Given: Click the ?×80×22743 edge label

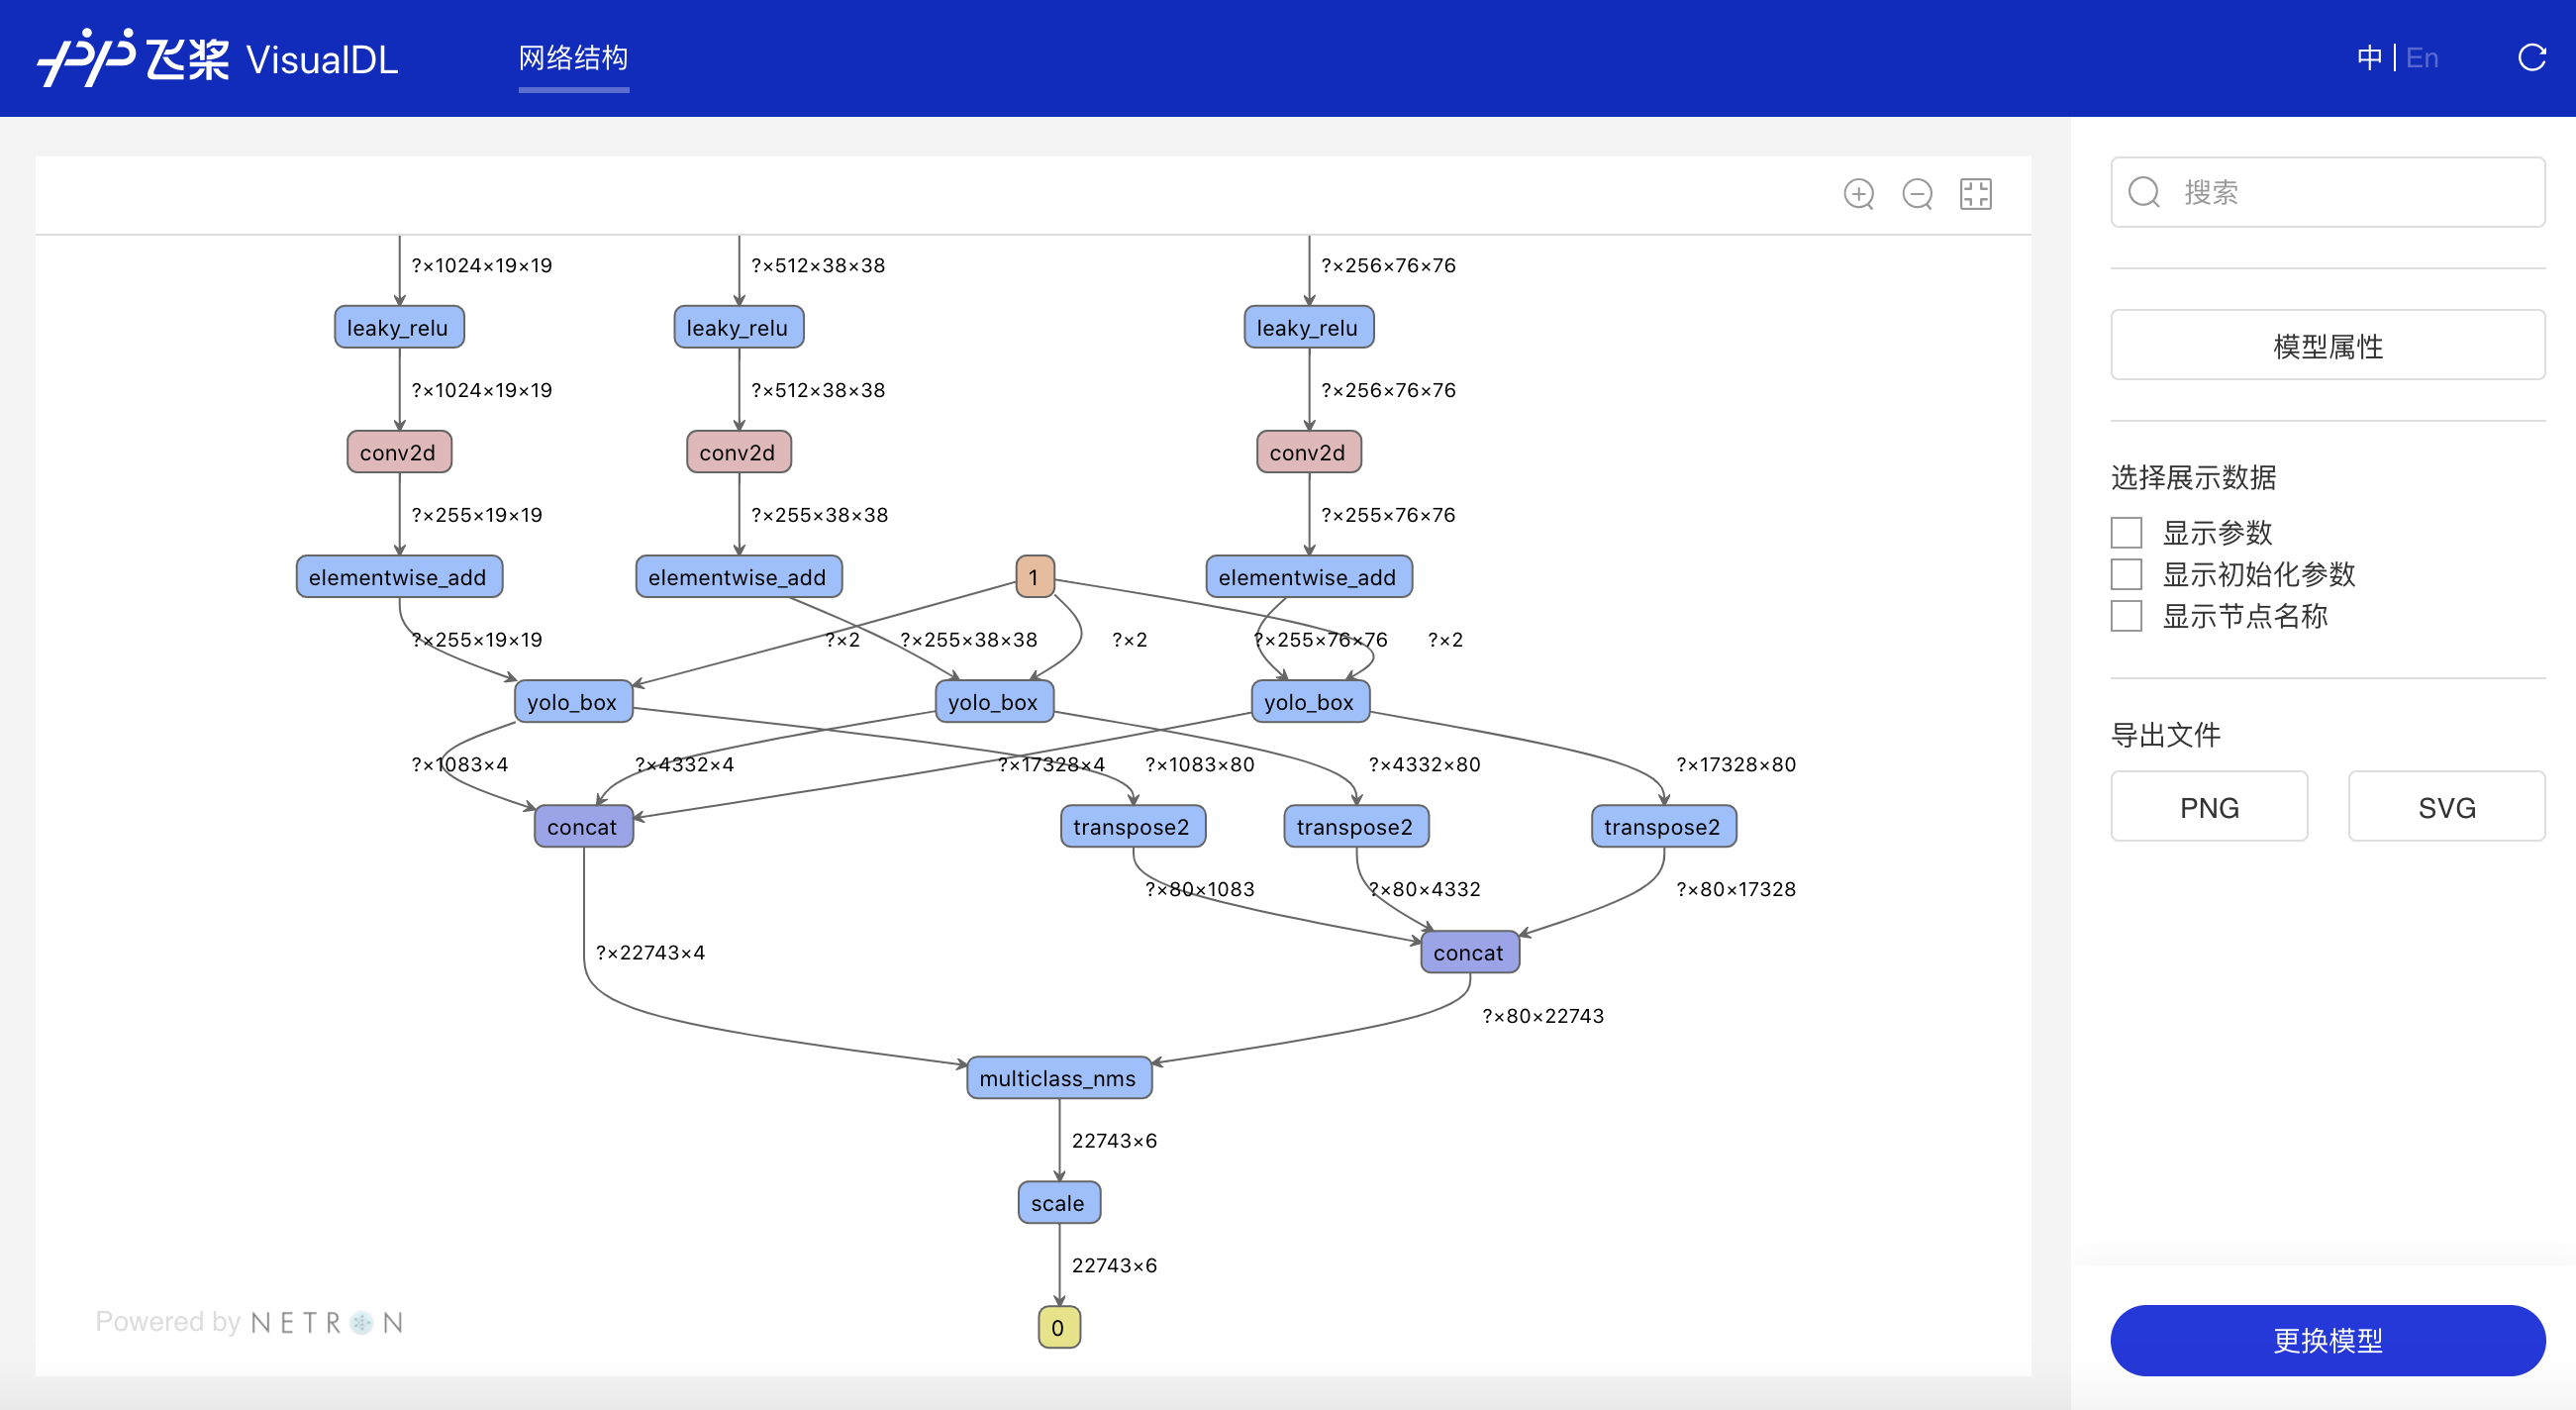Looking at the screenshot, I should (1542, 1016).
